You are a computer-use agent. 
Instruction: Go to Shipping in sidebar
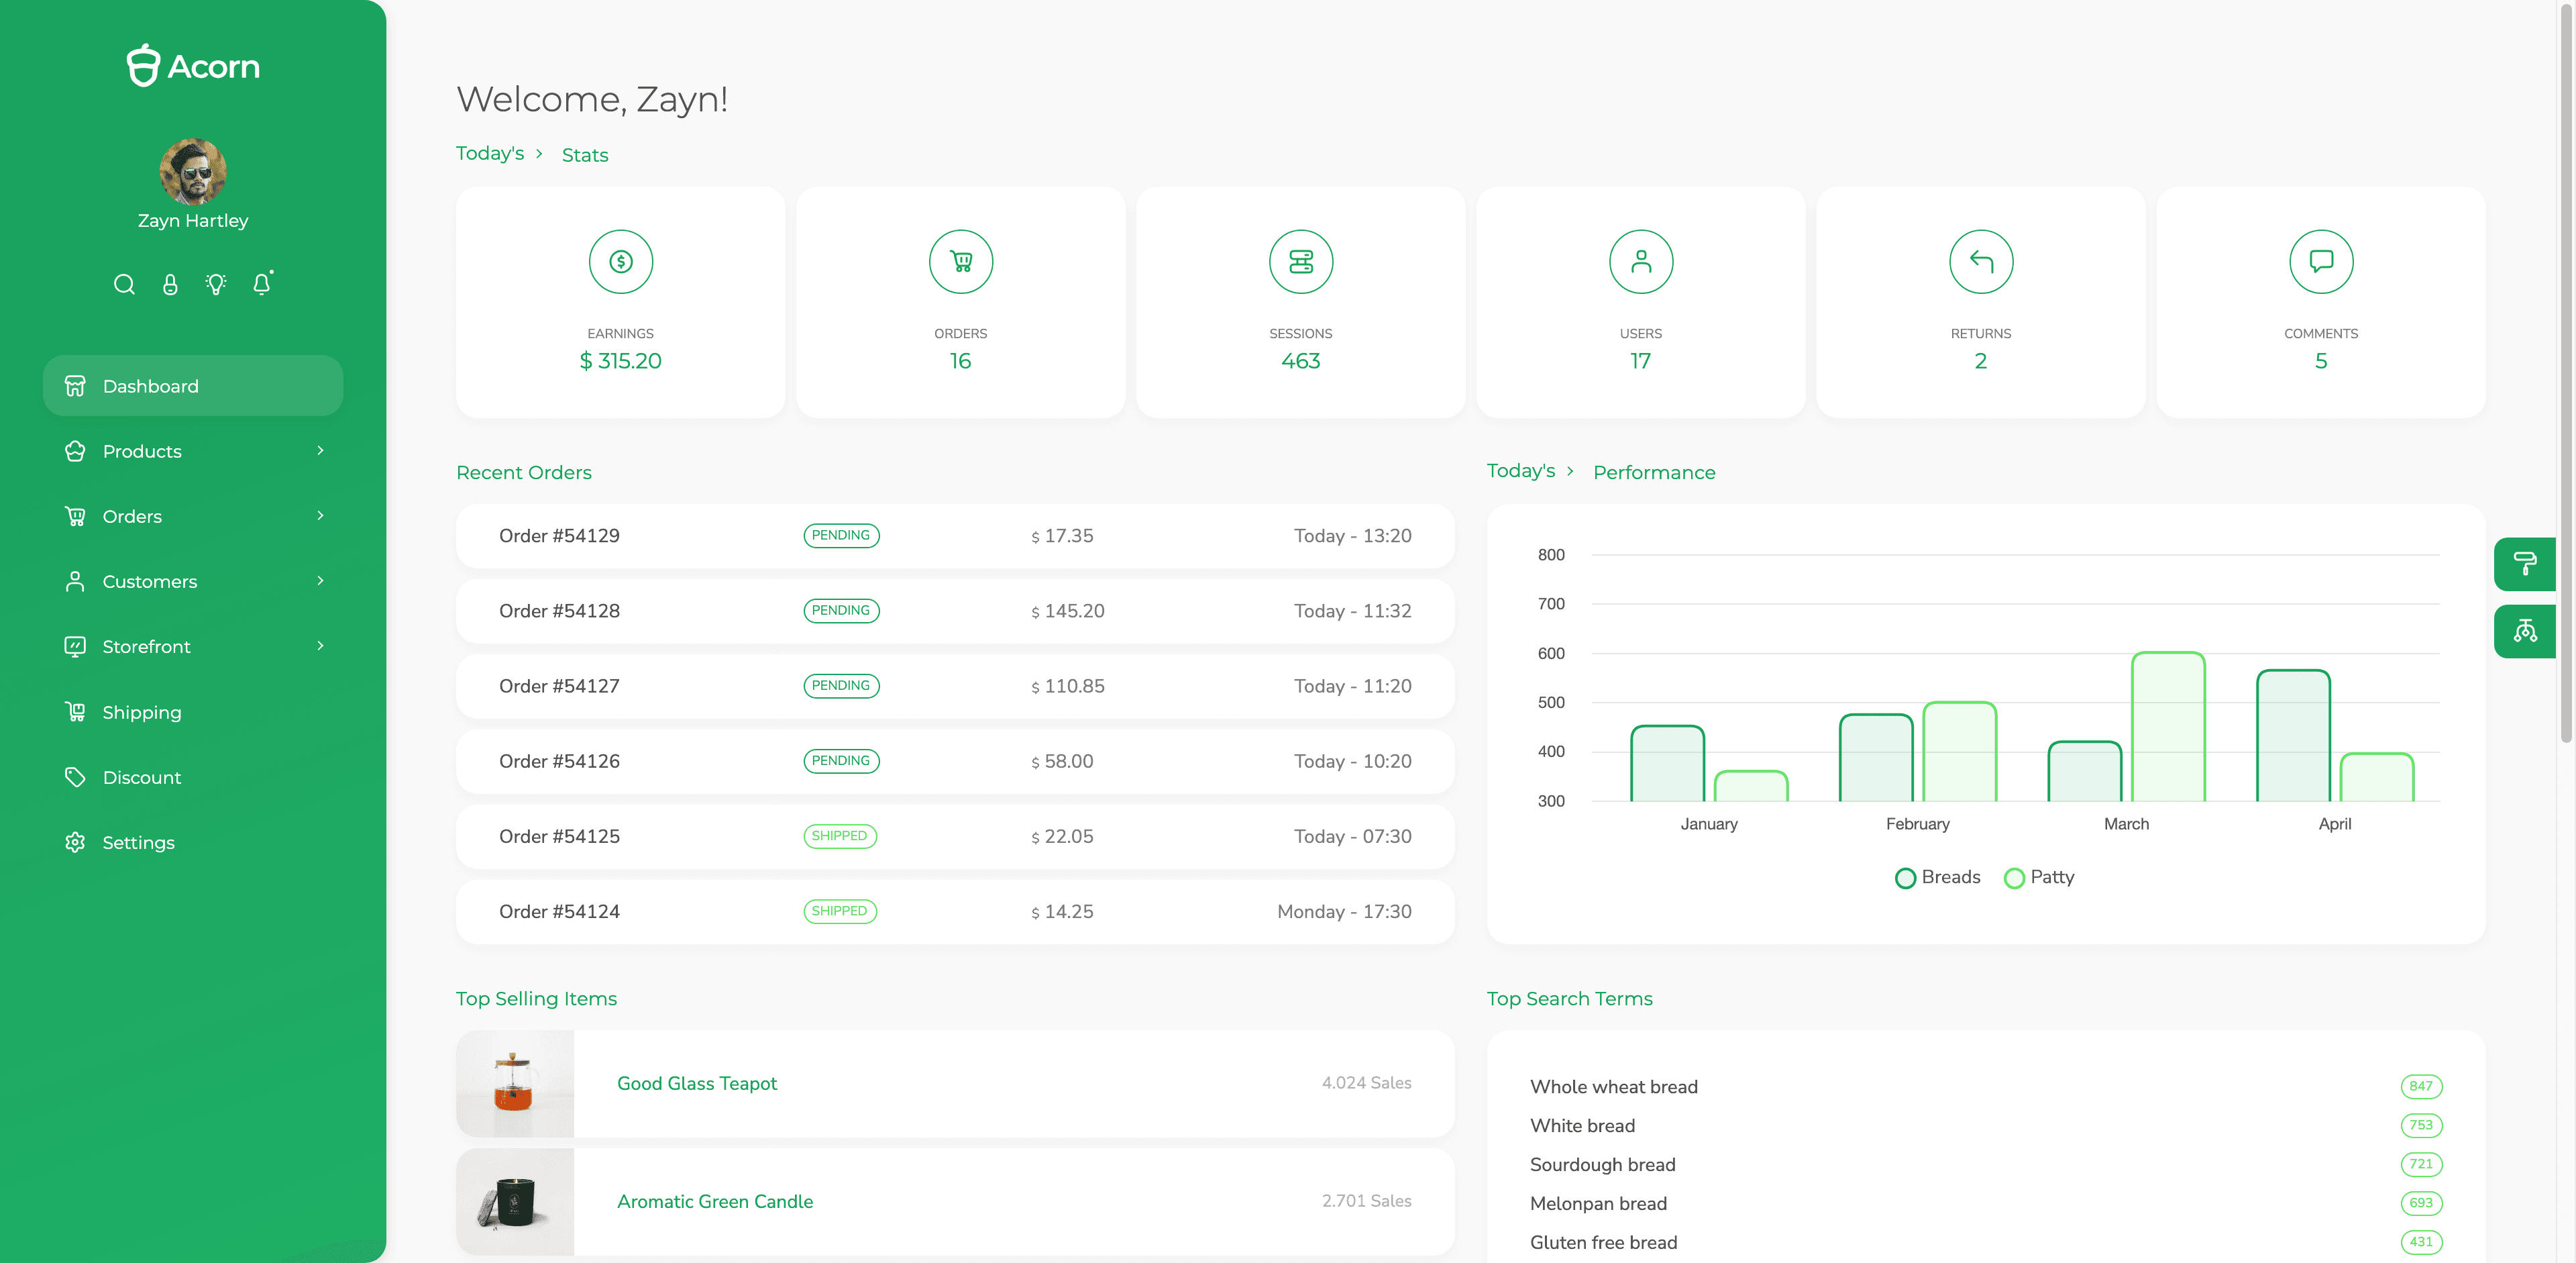(x=142, y=713)
